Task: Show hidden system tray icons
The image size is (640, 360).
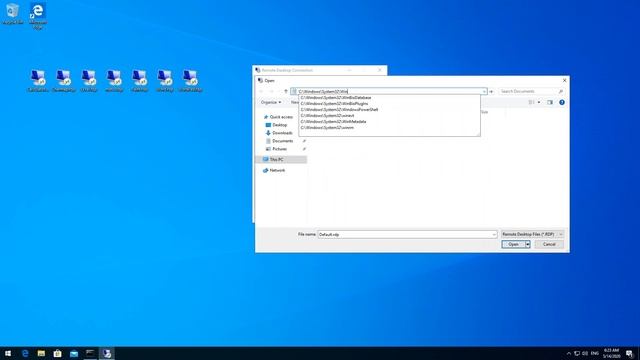Action: click(569, 353)
